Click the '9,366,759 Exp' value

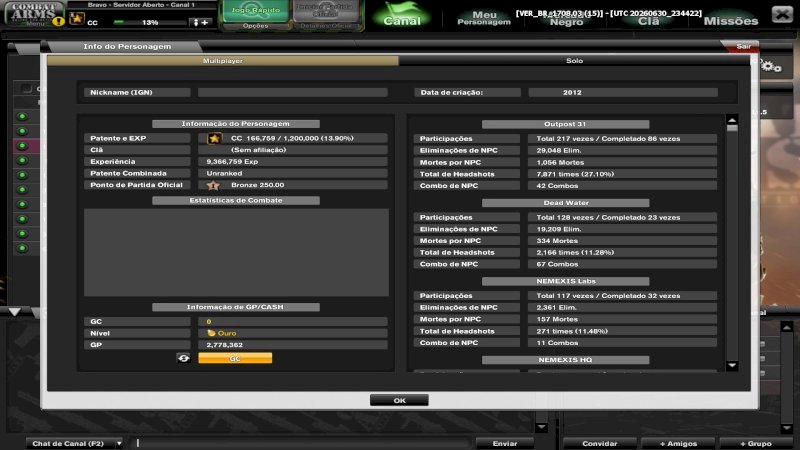pyautogui.click(x=232, y=161)
